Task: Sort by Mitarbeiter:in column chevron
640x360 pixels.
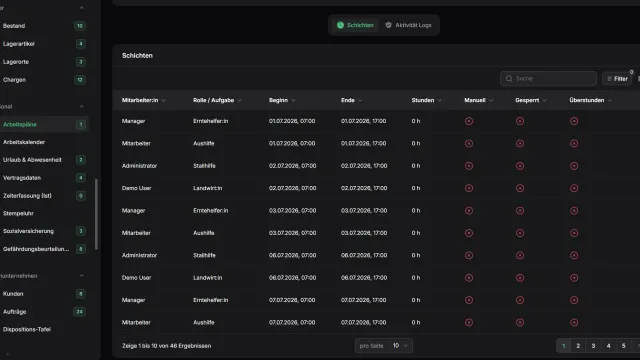Action: pyautogui.click(x=164, y=100)
